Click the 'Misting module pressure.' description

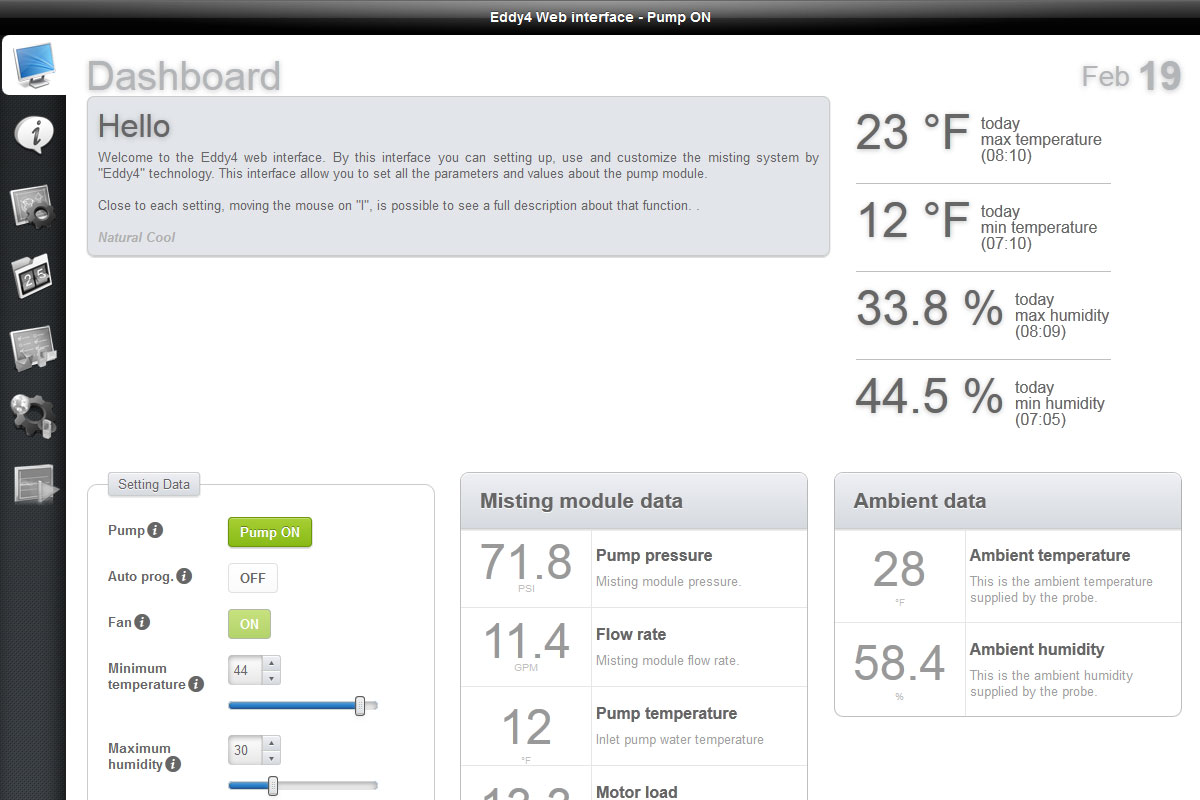668,581
